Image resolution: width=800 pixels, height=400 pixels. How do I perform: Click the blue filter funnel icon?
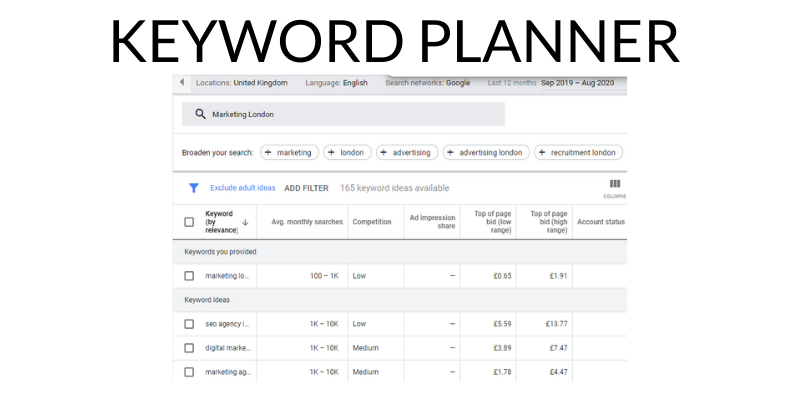(x=193, y=188)
